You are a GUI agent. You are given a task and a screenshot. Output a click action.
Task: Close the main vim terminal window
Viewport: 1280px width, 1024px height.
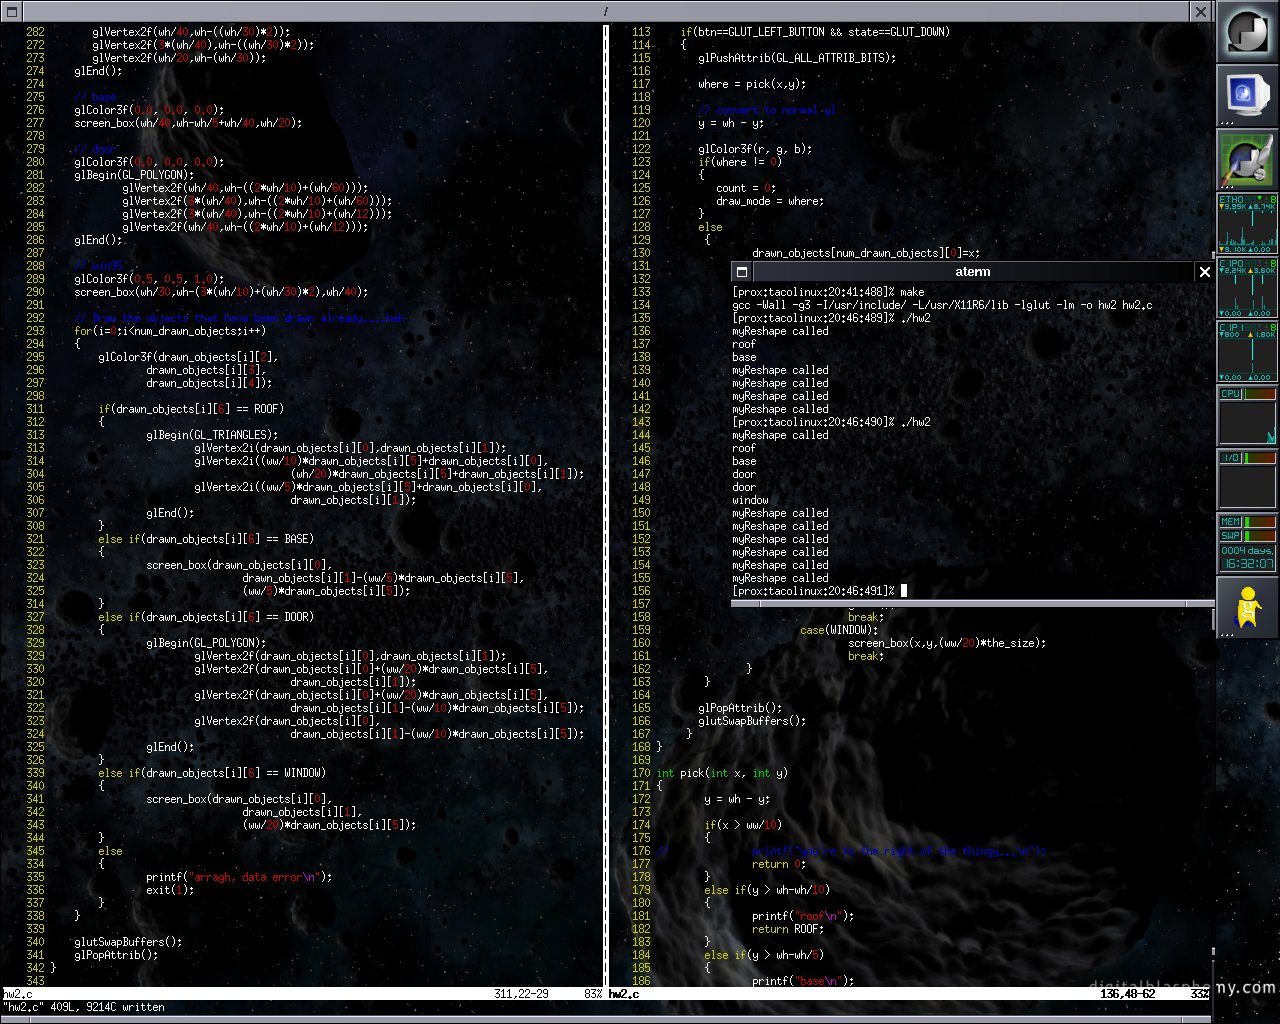pos(1201,11)
